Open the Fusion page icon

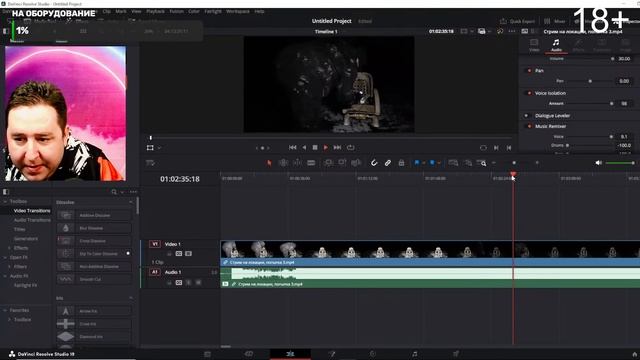point(331,354)
